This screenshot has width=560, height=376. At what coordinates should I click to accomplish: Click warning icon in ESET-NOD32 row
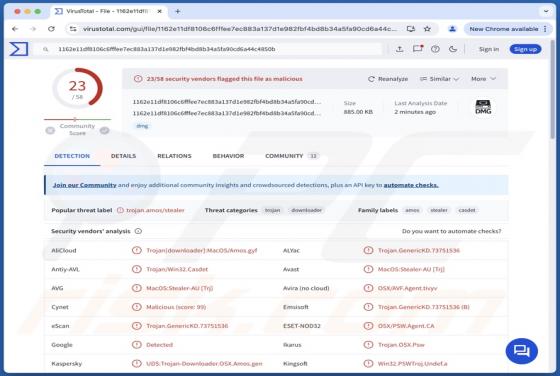[368, 326]
